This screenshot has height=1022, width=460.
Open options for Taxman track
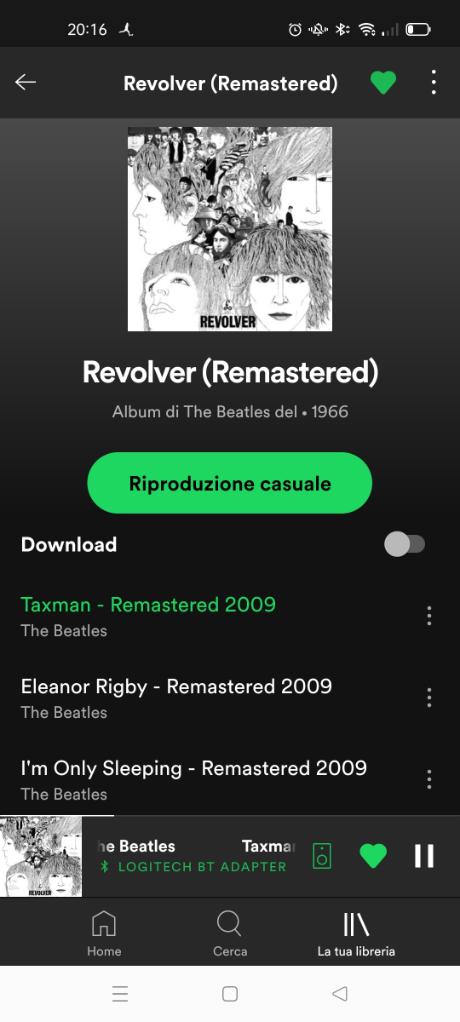[x=429, y=615]
